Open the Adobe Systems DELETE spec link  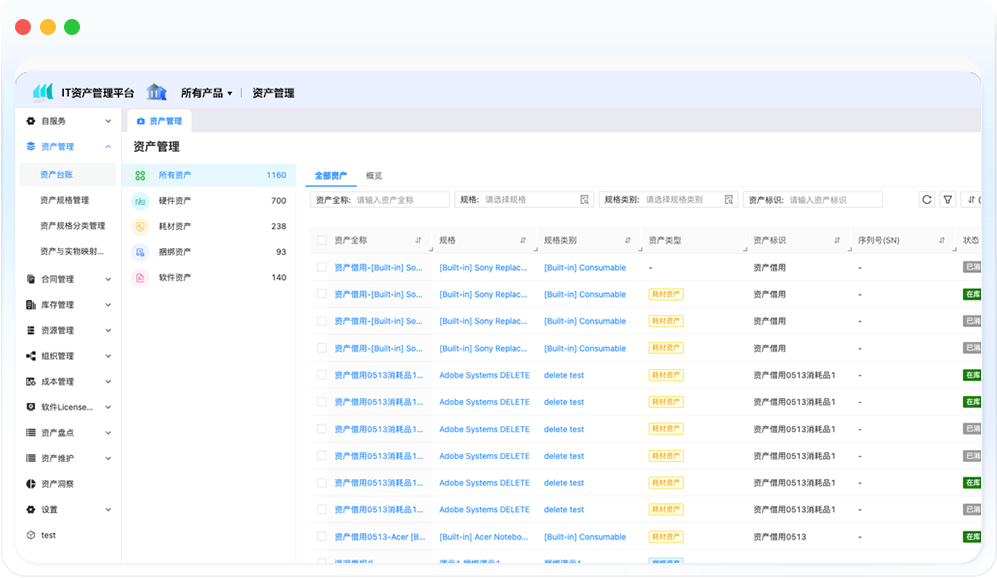484,376
